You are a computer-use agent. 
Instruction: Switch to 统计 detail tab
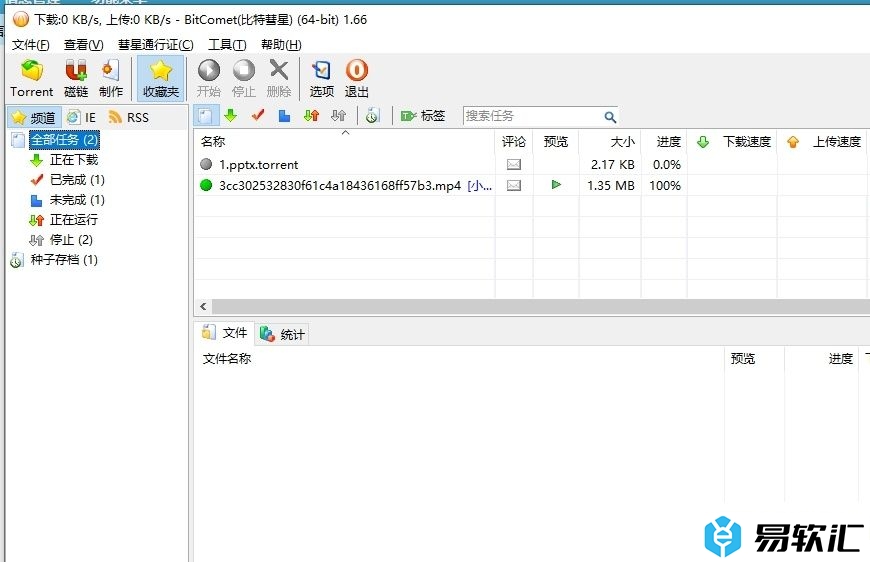[x=282, y=334]
